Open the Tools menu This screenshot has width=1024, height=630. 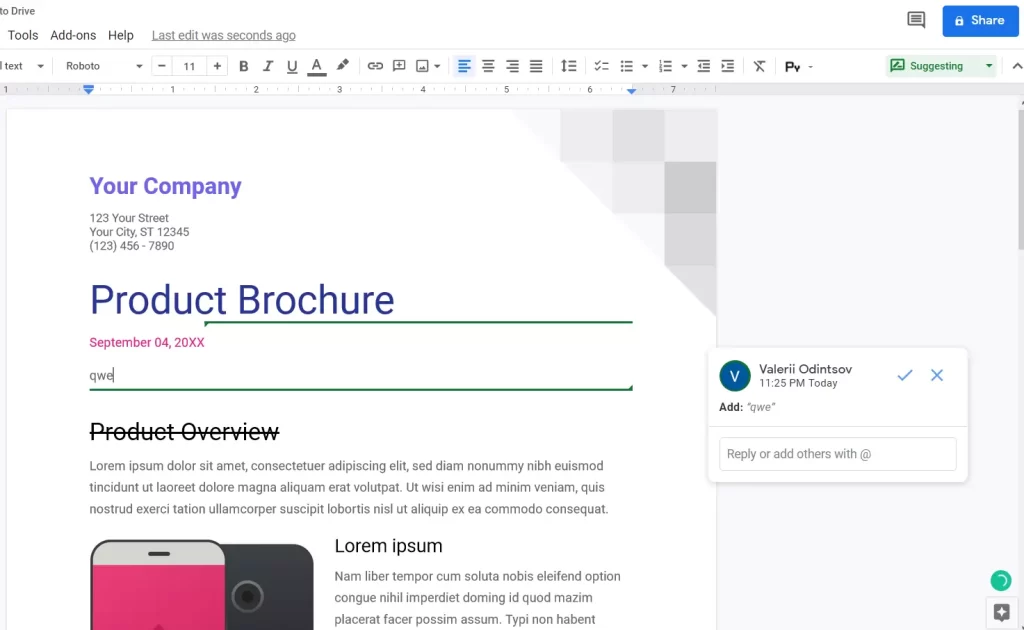point(23,35)
